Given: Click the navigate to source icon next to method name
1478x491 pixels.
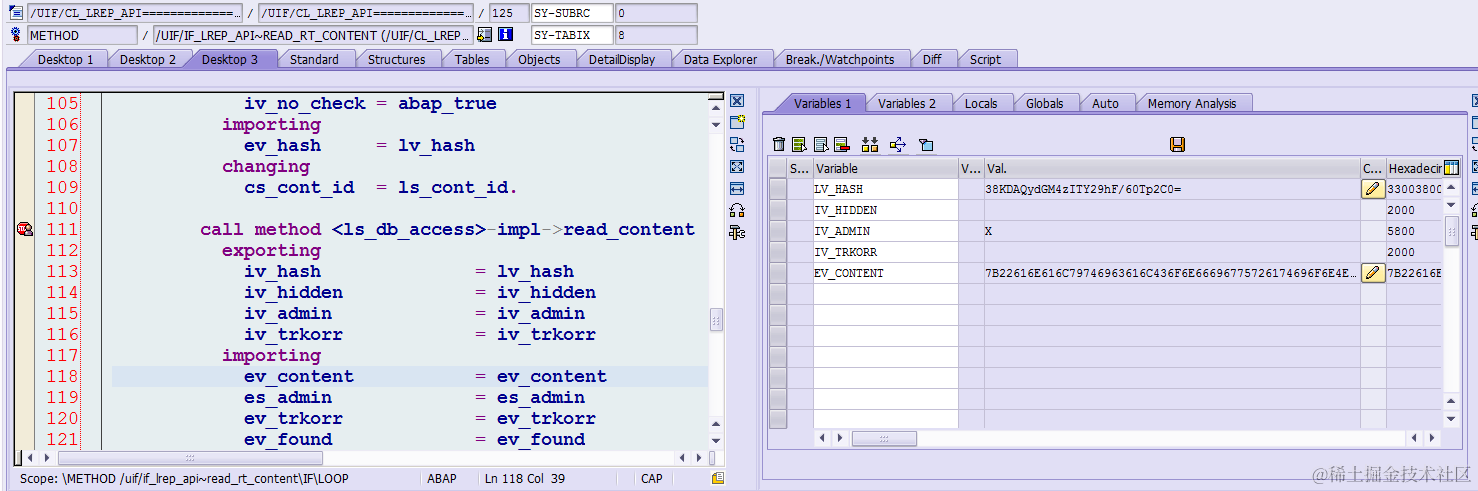Looking at the screenshot, I should pos(484,35).
